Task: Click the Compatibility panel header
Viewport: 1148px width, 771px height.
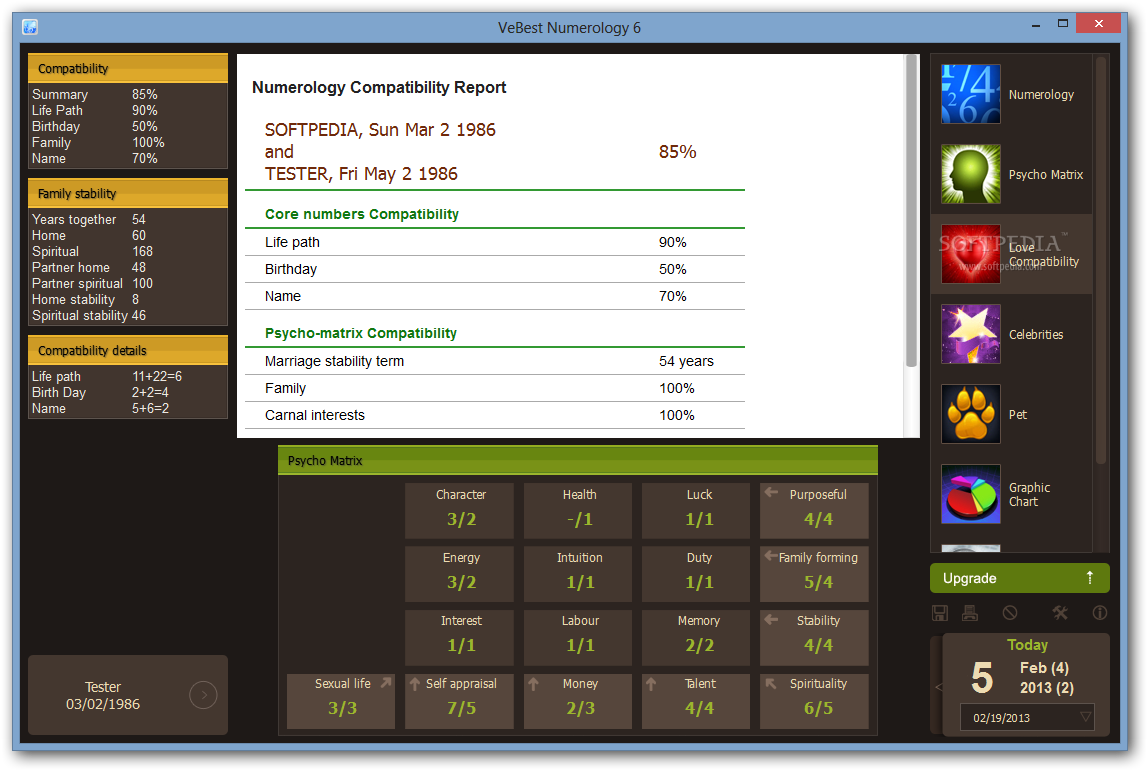Action: coord(128,68)
